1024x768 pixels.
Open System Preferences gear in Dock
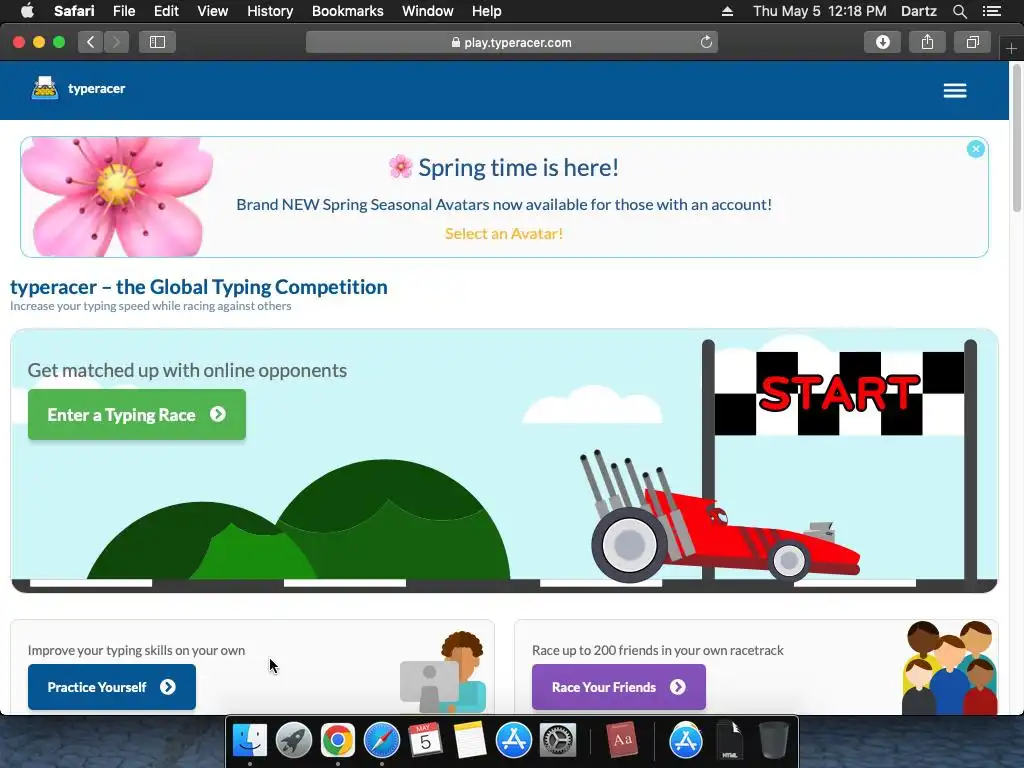coord(558,741)
